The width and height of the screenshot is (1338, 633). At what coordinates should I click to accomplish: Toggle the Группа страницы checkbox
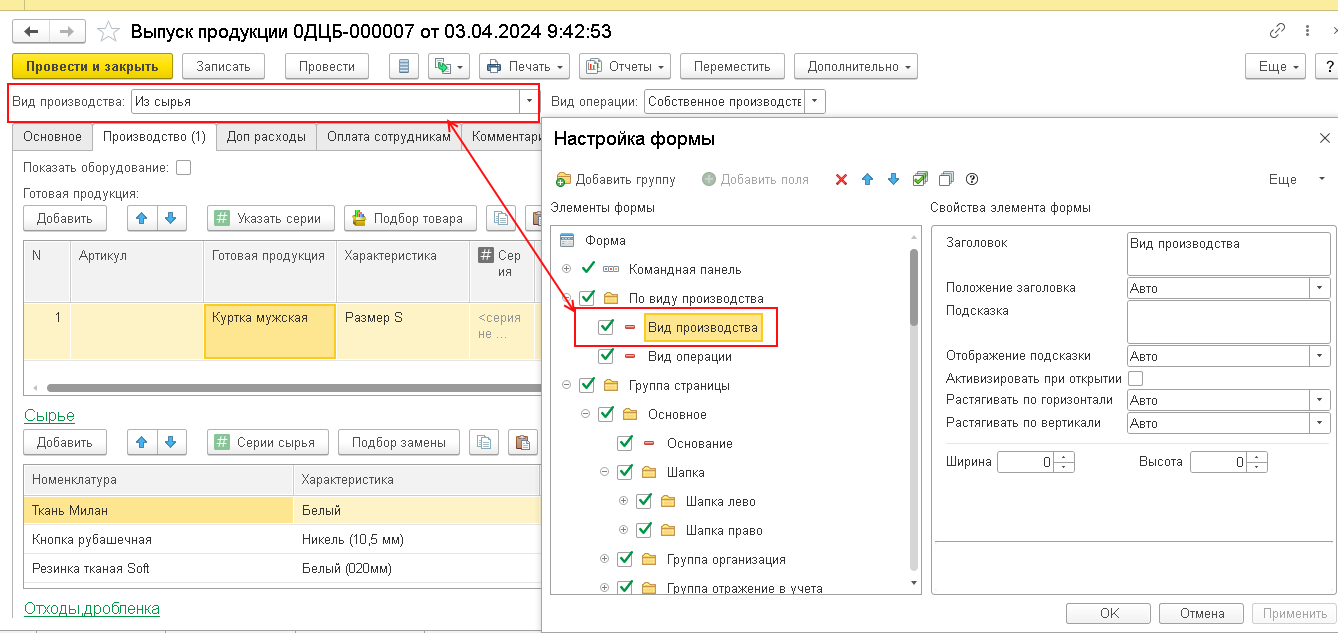pyautogui.click(x=587, y=385)
